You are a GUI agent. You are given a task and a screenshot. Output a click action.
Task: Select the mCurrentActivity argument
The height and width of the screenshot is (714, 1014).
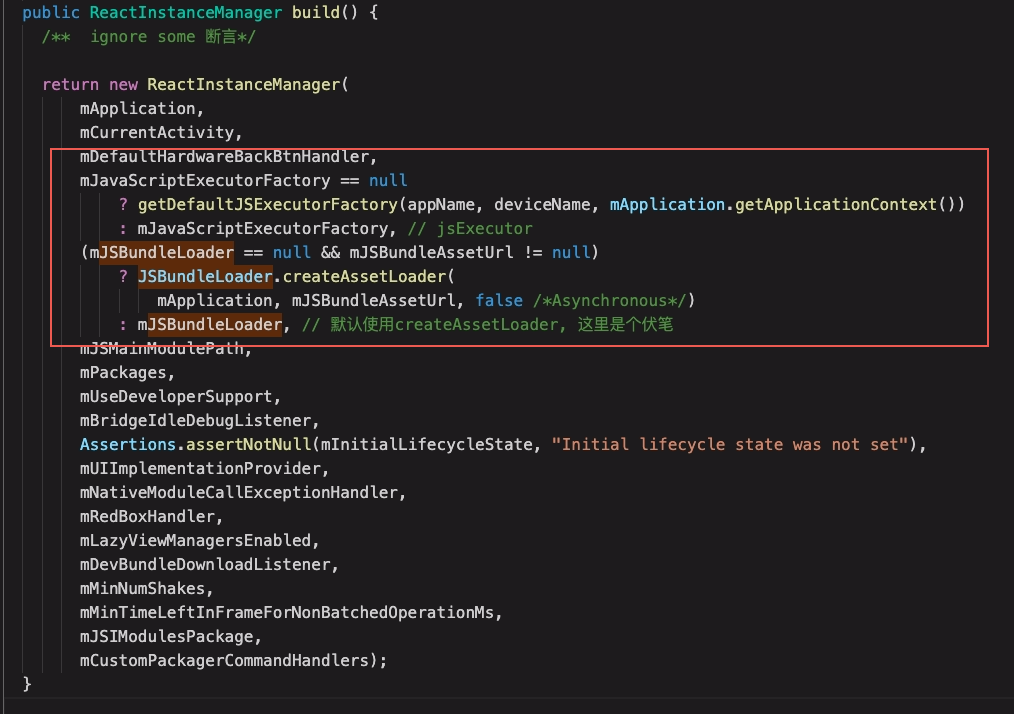[161, 133]
